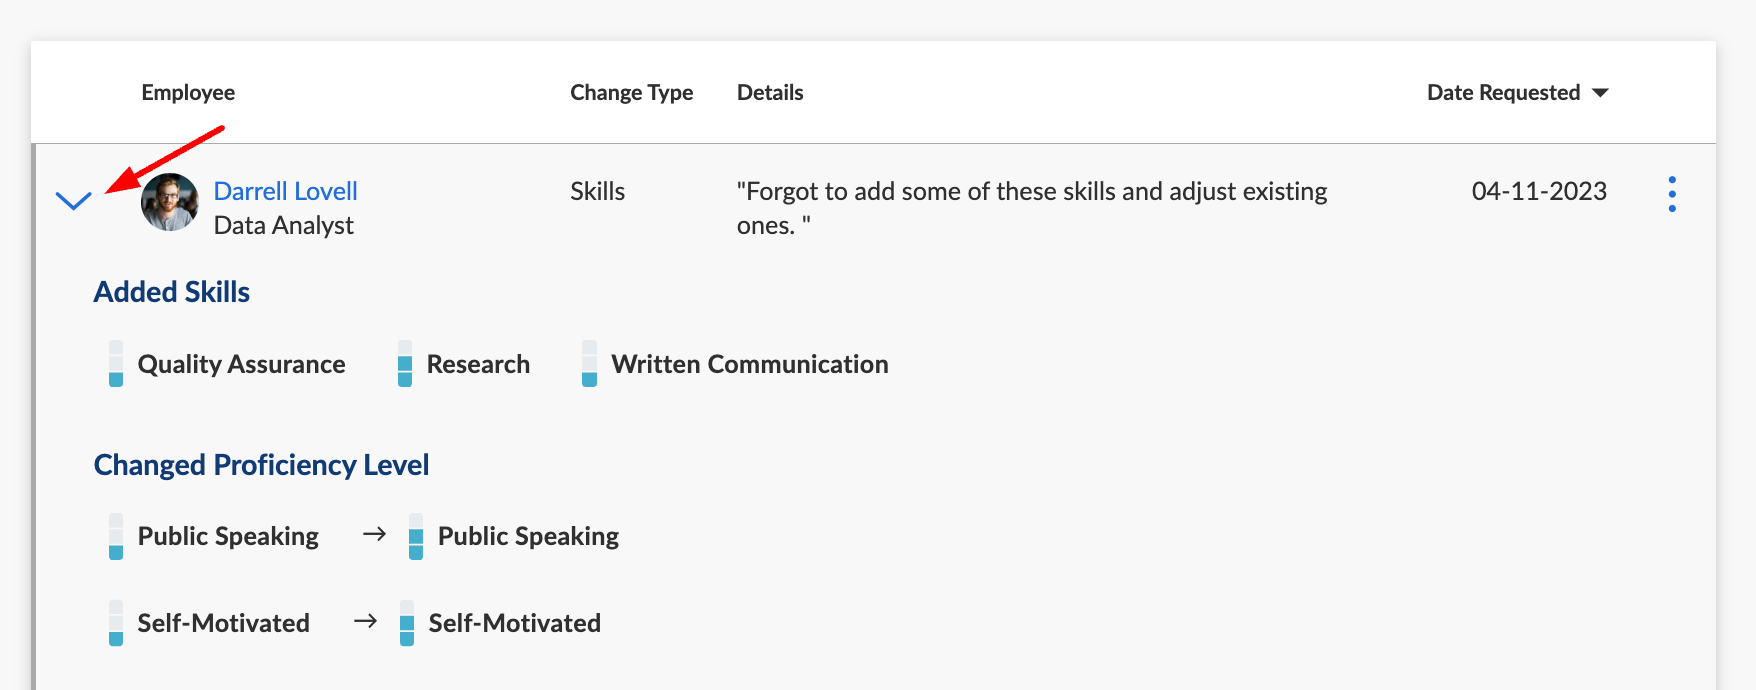
Task: Open the Darrell Lovell profile link
Action: [x=286, y=191]
